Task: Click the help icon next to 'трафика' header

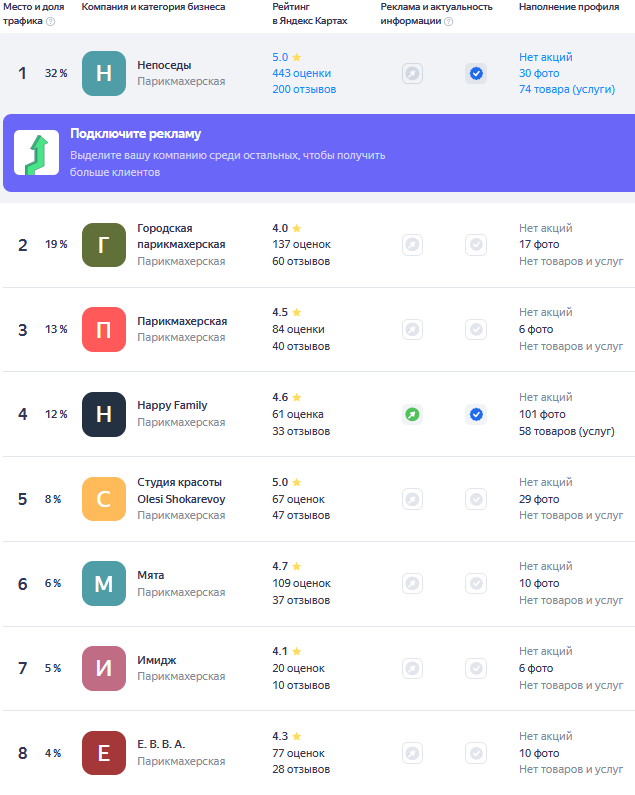Action: pos(50,21)
